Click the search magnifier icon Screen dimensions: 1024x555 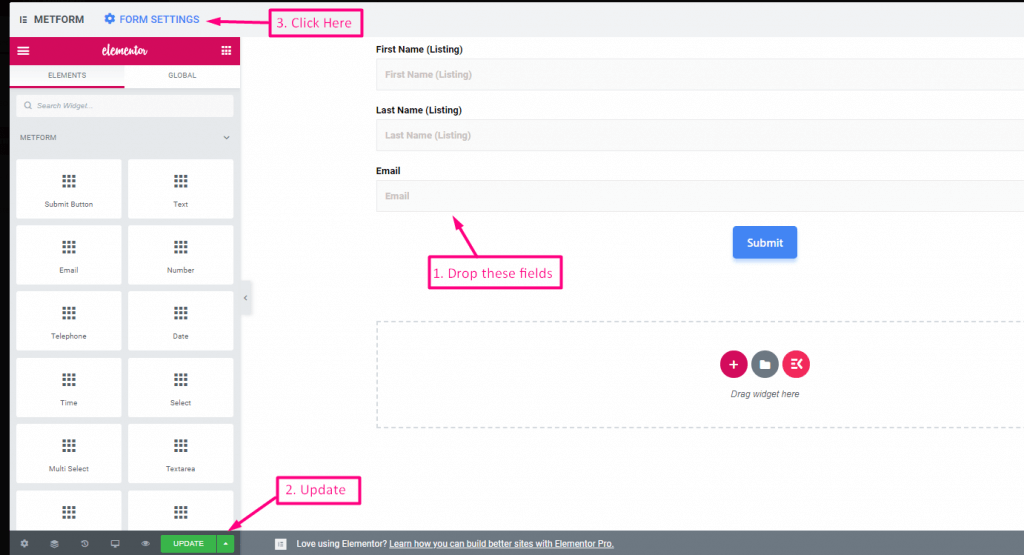pos(28,105)
